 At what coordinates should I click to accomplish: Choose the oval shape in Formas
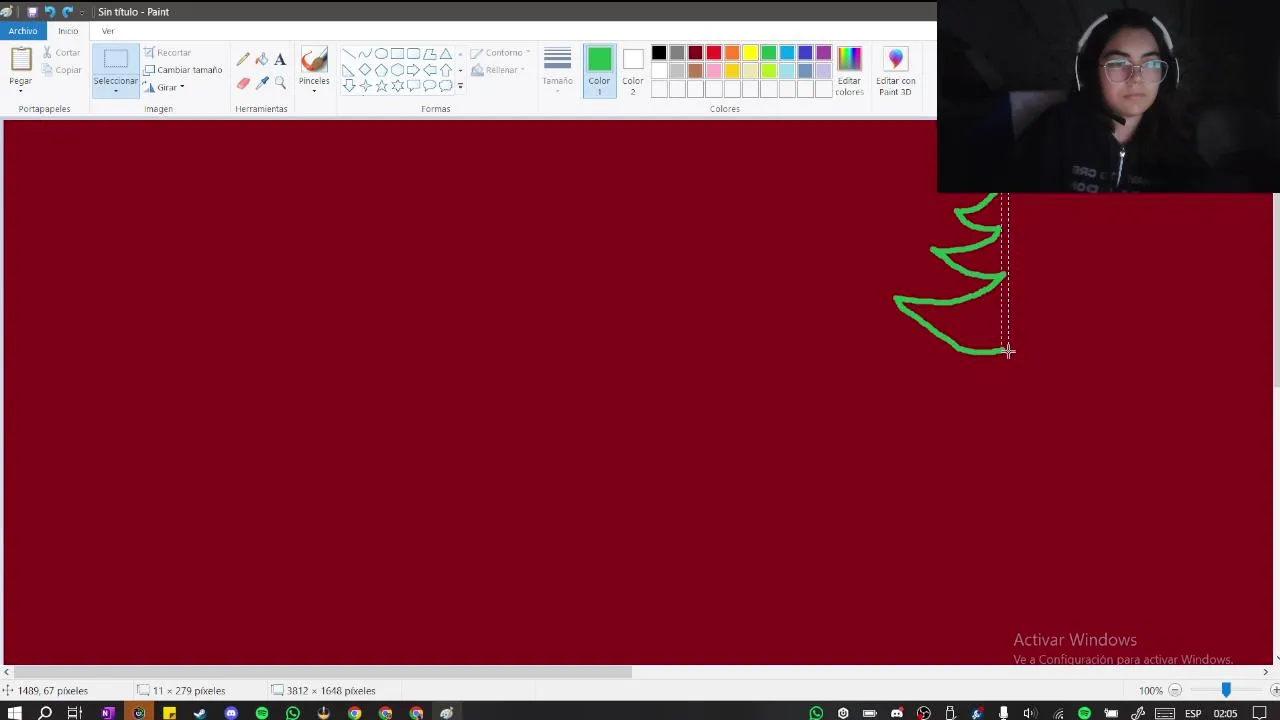click(x=381, y=54)
